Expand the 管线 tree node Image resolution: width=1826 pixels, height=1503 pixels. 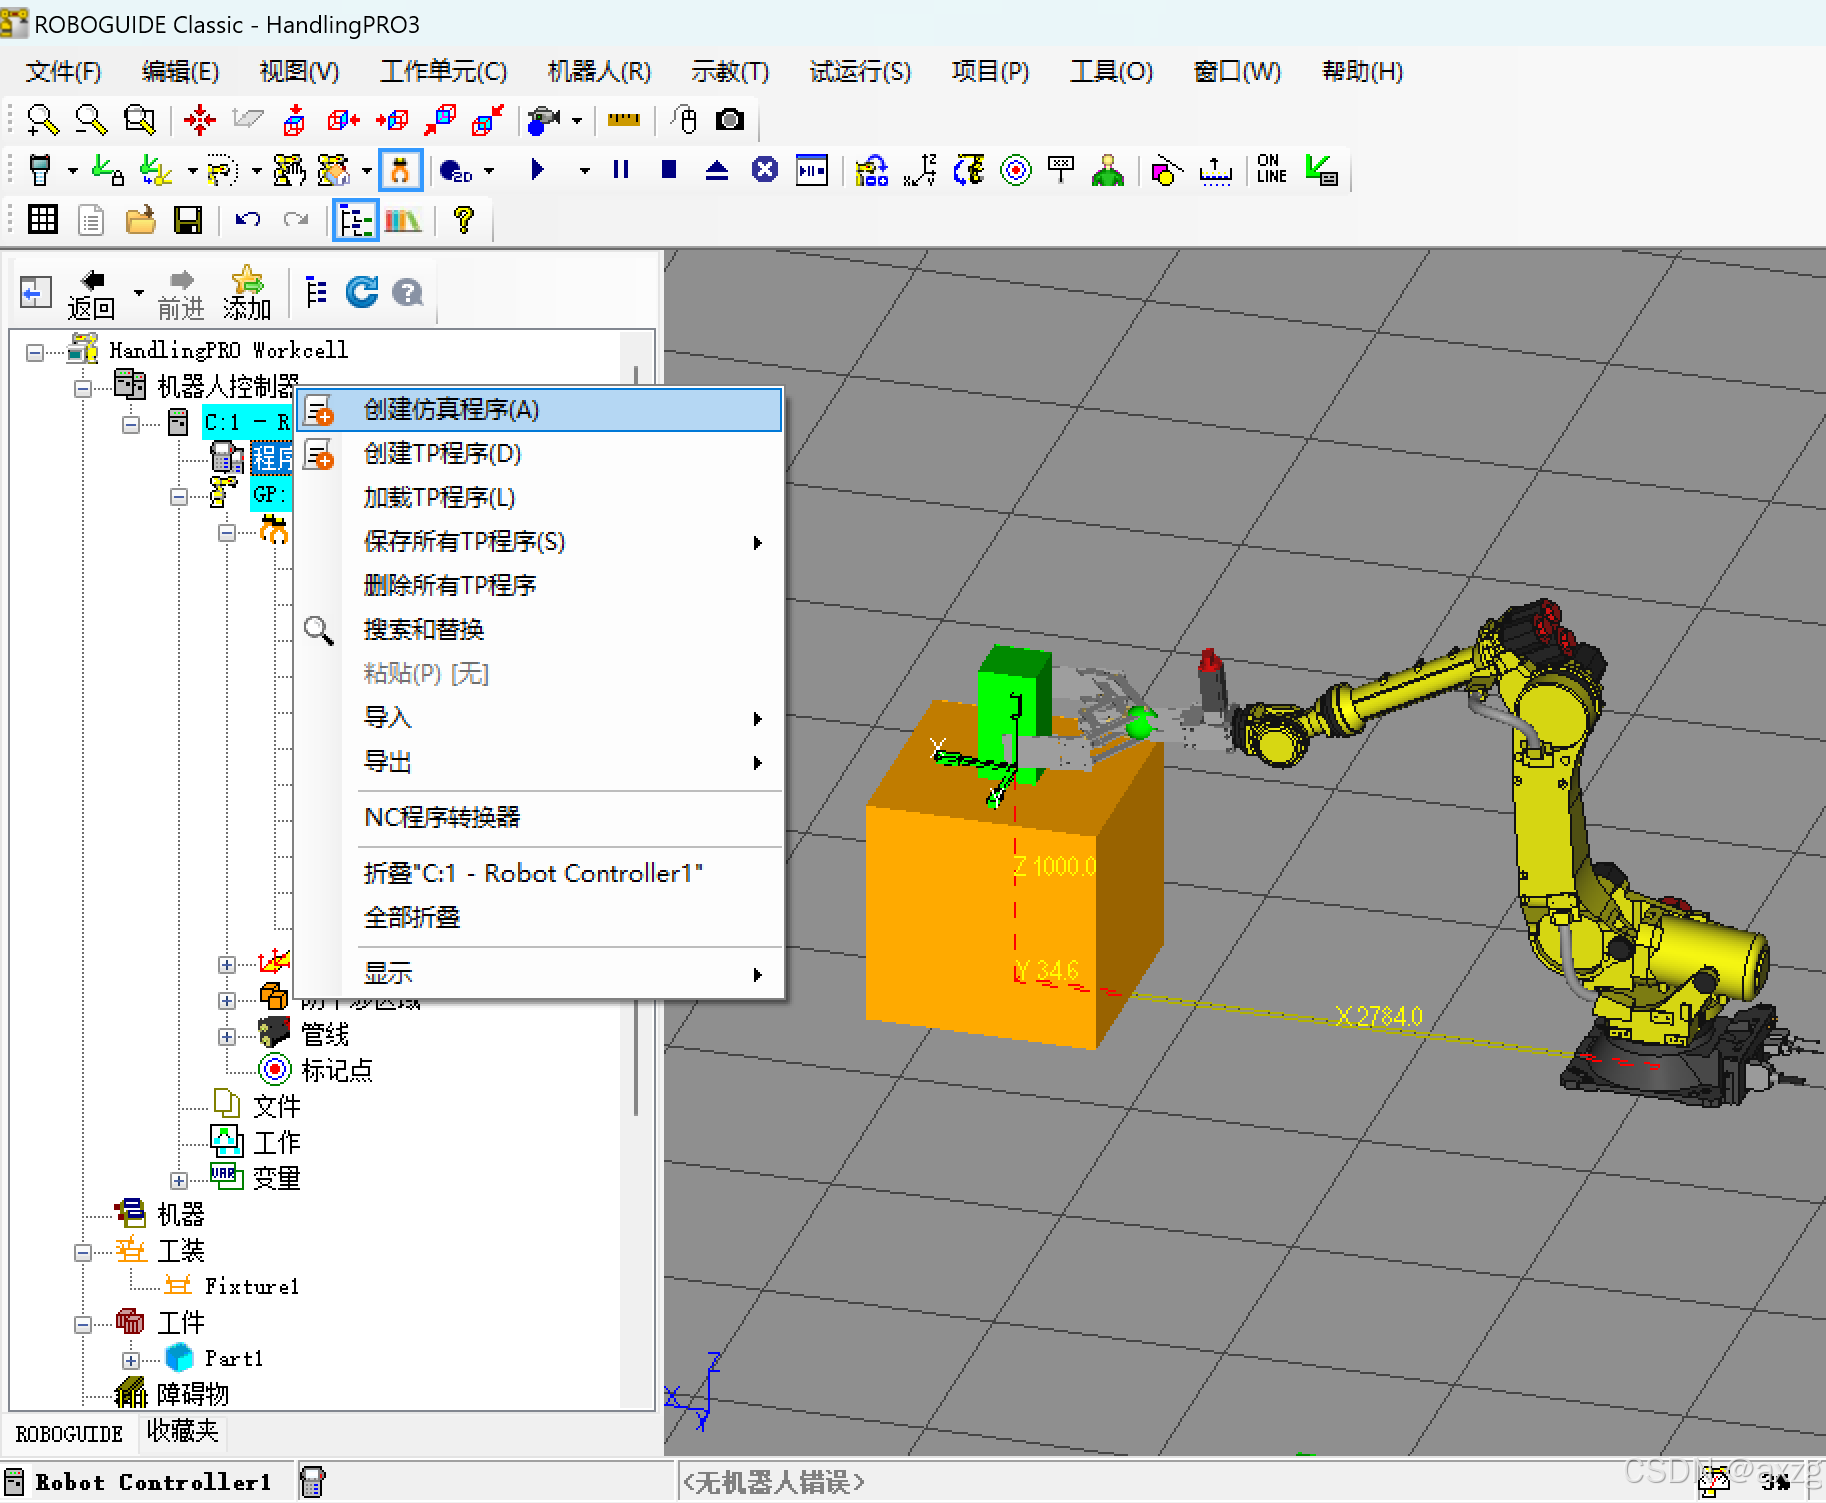227,1037
